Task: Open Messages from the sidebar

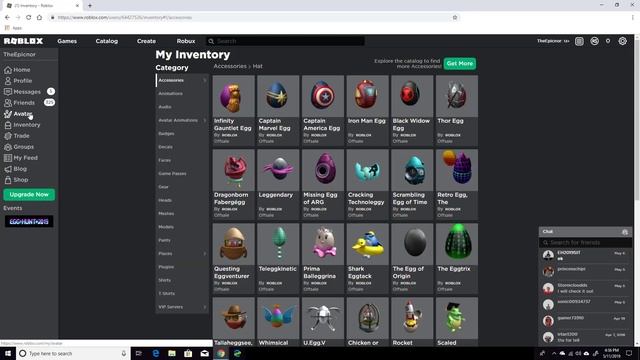Action: 27,92
